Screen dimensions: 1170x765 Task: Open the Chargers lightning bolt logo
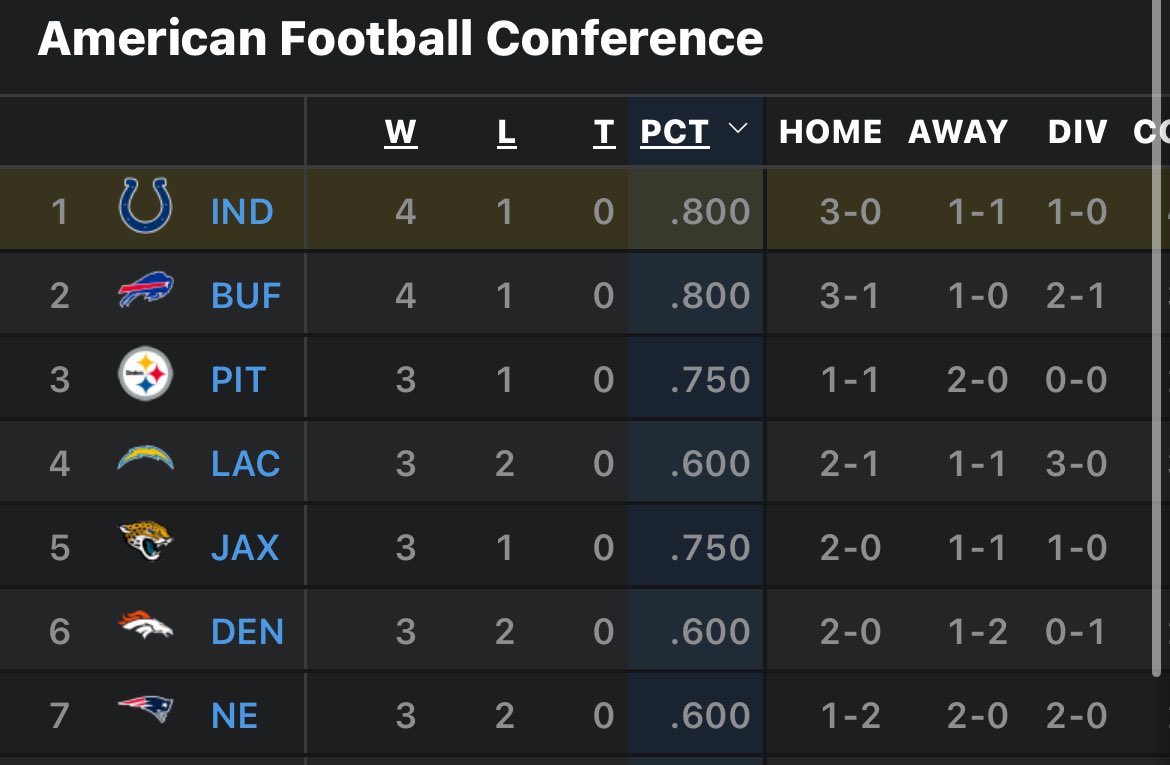click(146, 458)
